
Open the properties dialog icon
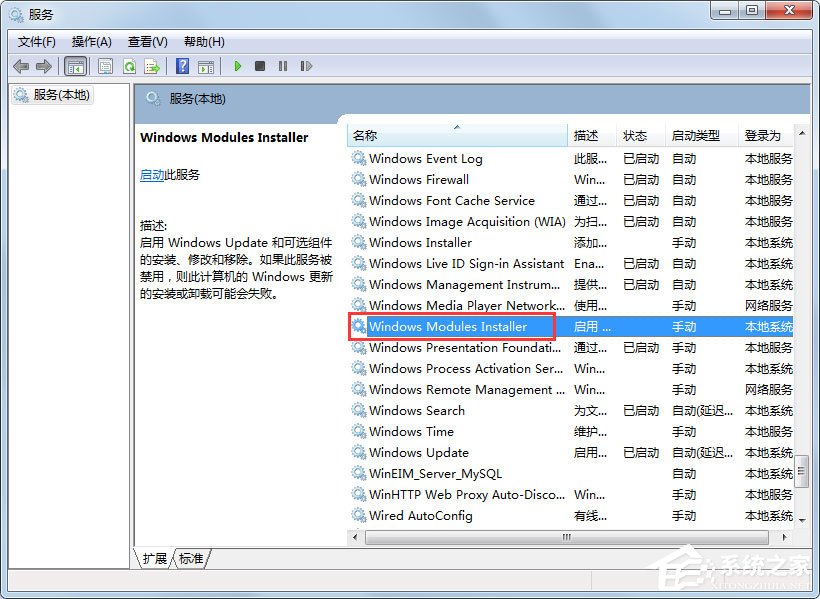click(105, 66)
